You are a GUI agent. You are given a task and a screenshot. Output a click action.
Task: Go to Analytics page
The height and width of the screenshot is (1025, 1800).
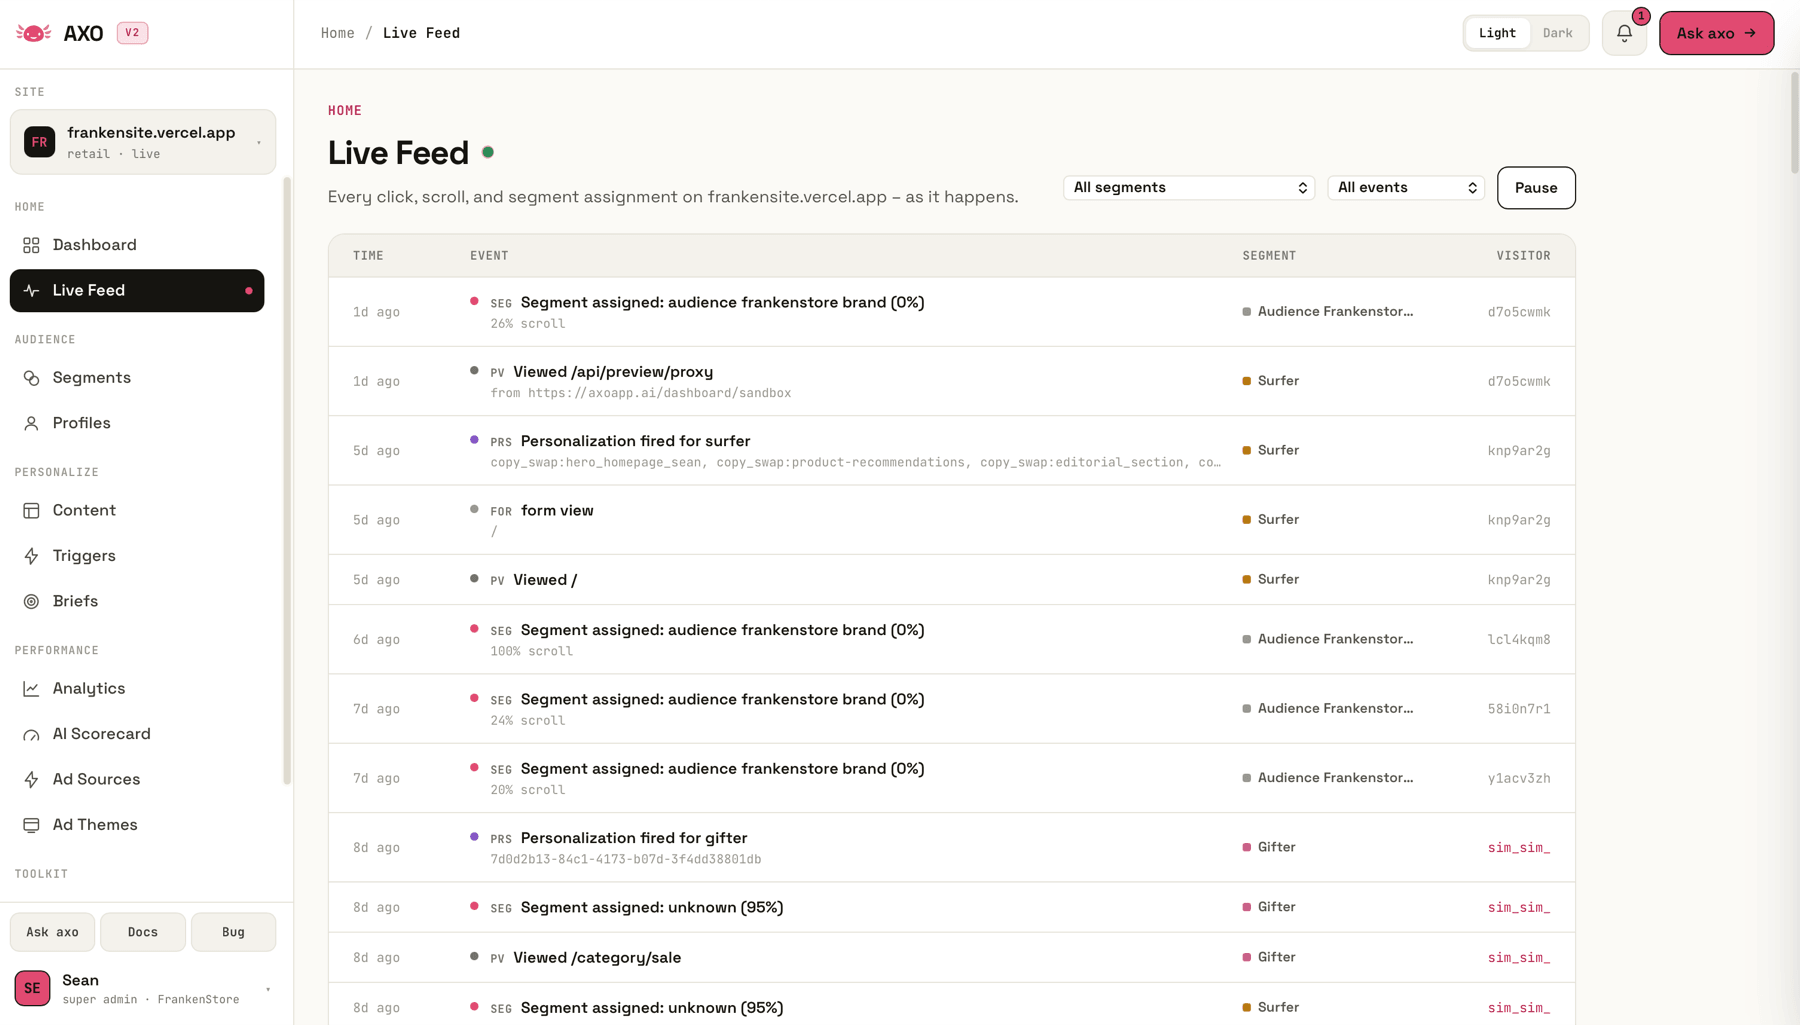(137, 689)
